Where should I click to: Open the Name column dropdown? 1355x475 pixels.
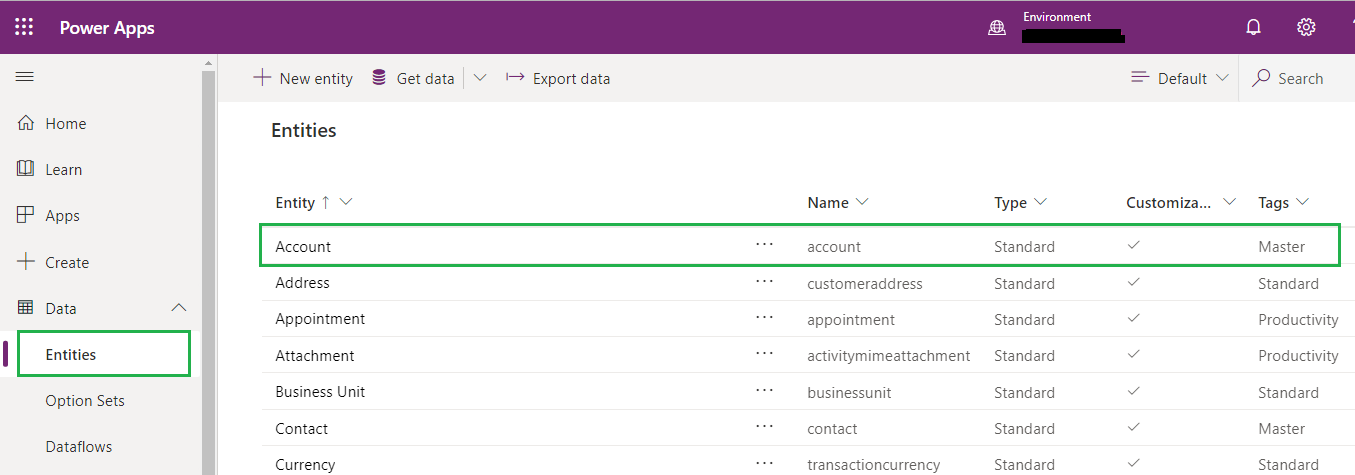(x=862, y=202)
